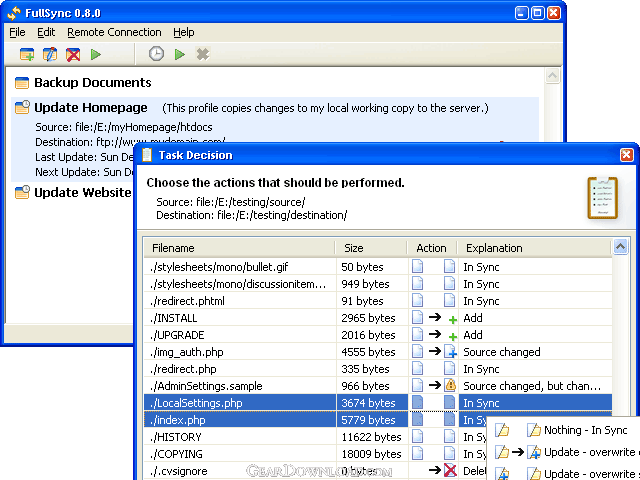640x480 pixels.
Task: Click the Delete Profile red X icon
Action: [73, 54]
